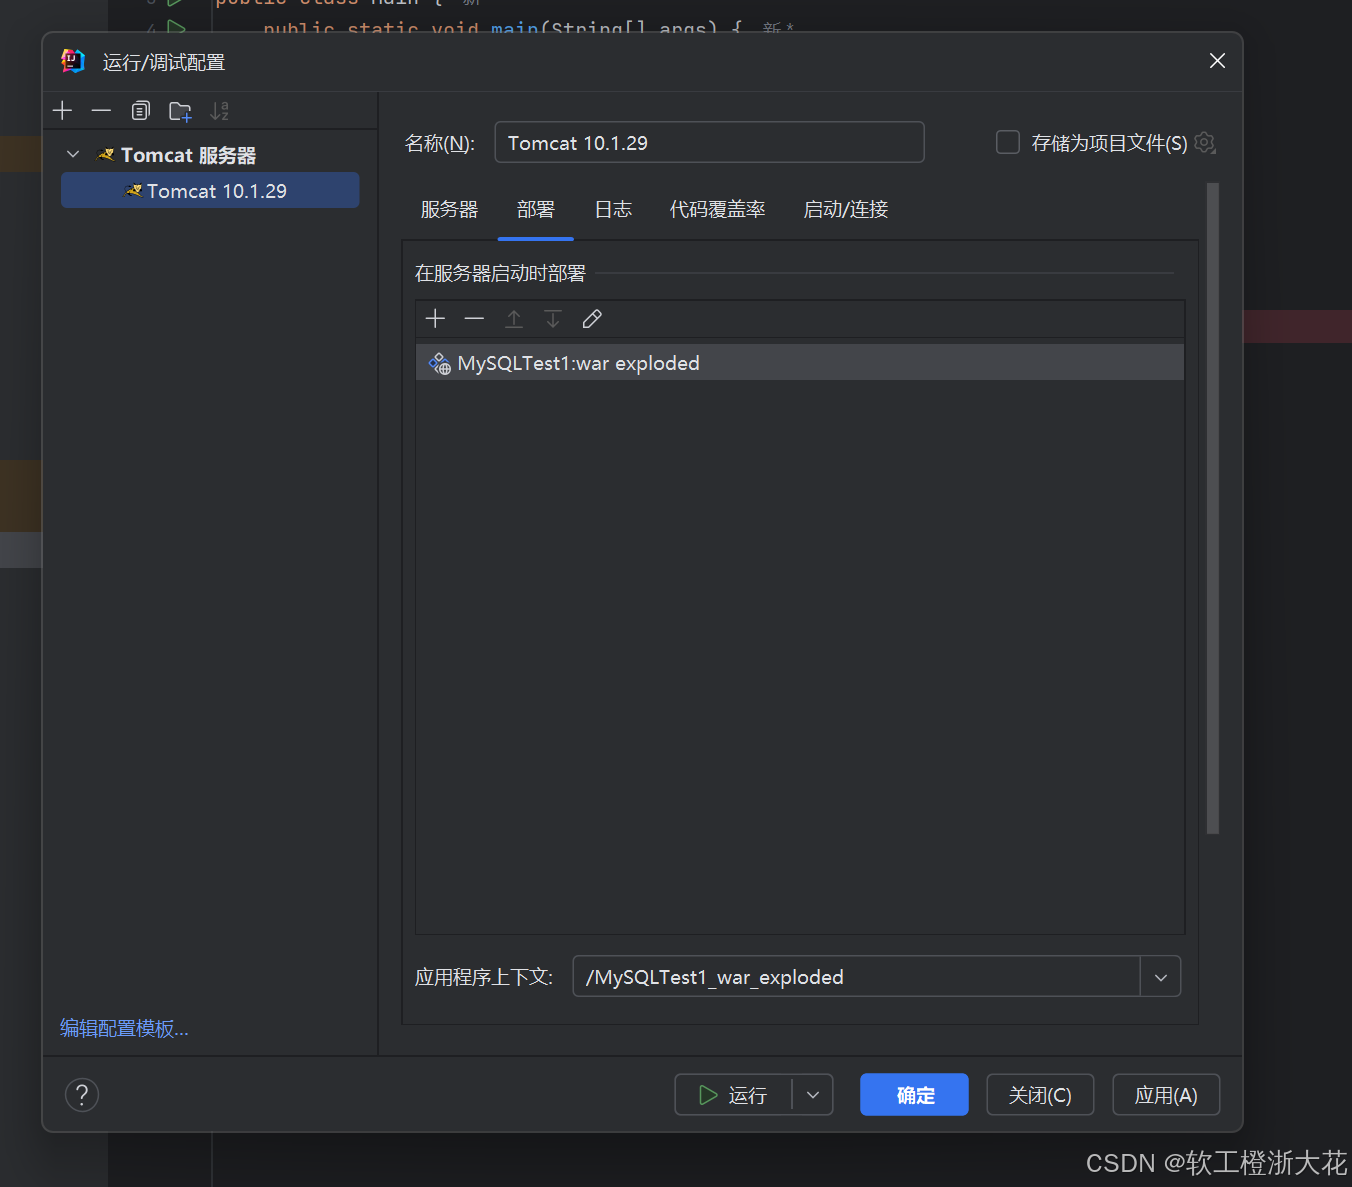The width and height of the screenshot is (1352, 1187).
Task: Open the dropdown arrow next to 运行
Action: coord(813,1095)
